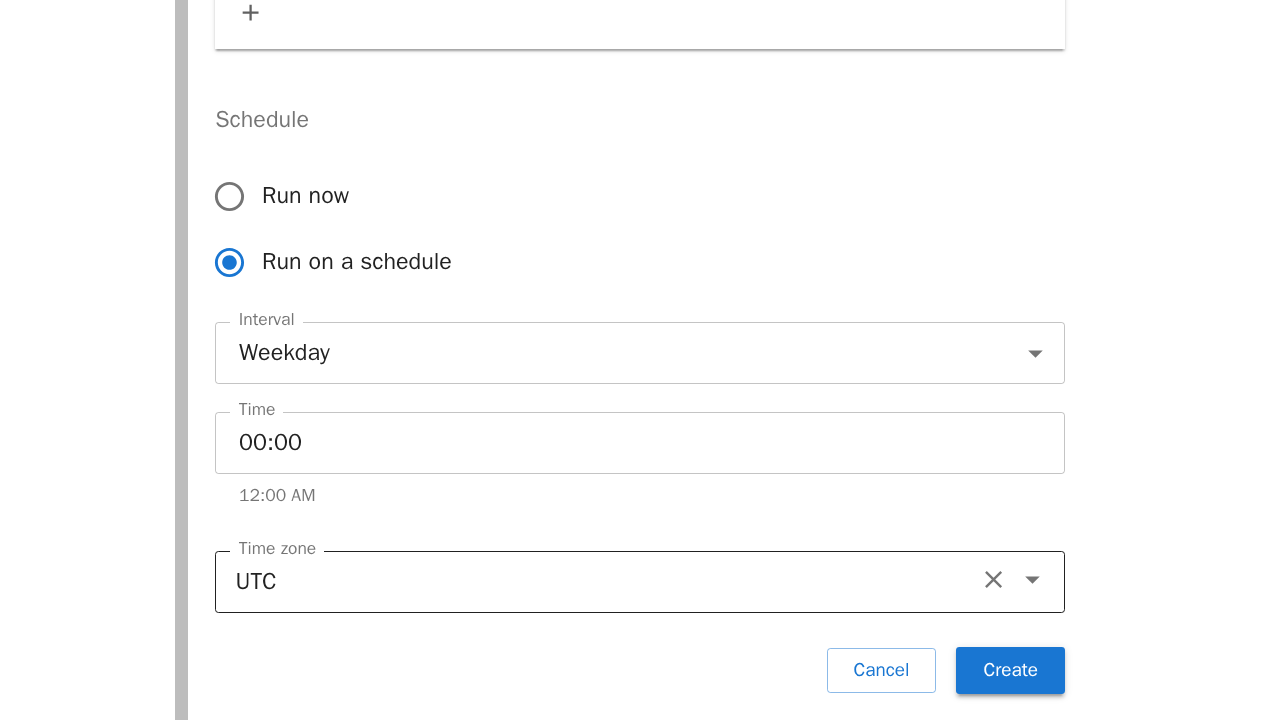Click the plus add icon

(x=251, y=13)
